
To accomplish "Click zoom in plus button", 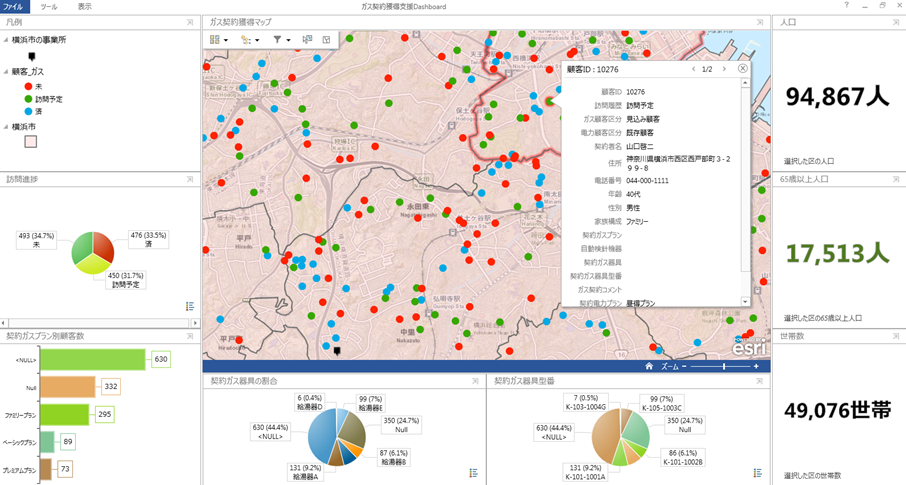I will tap(756, 367).
